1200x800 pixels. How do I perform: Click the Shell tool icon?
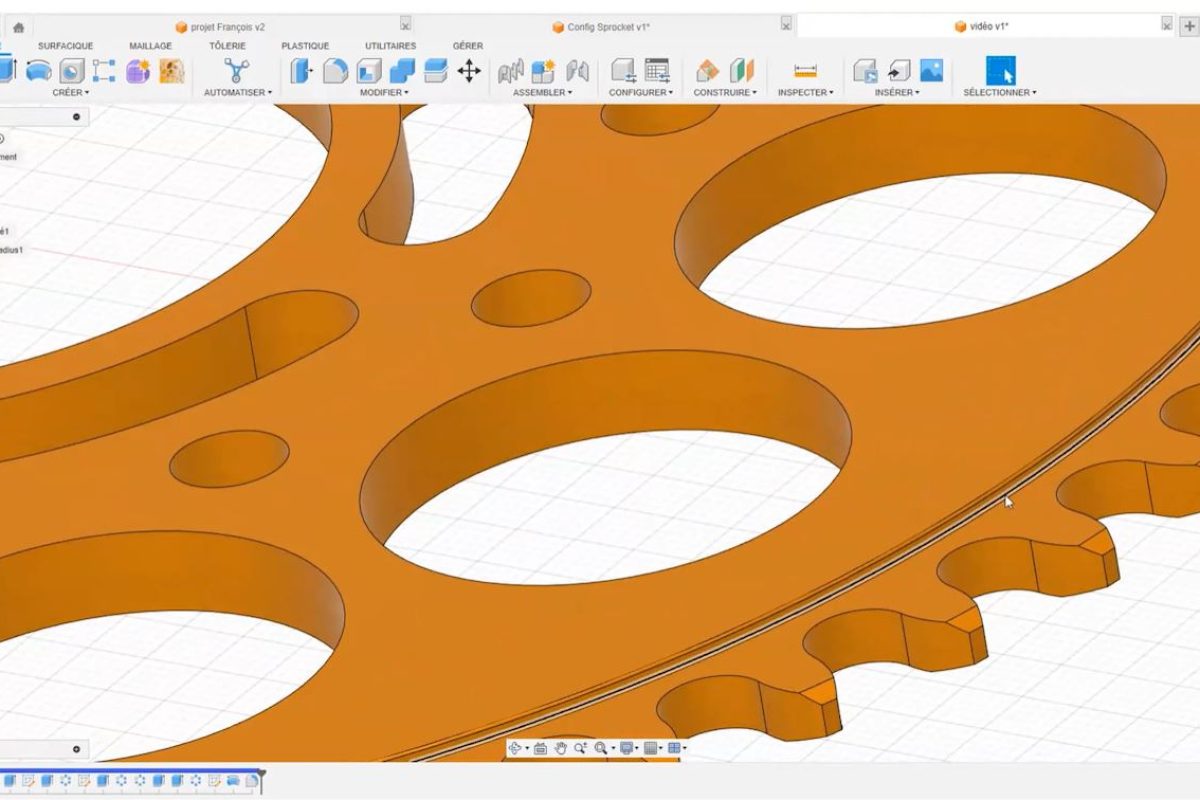coord(369,71)
